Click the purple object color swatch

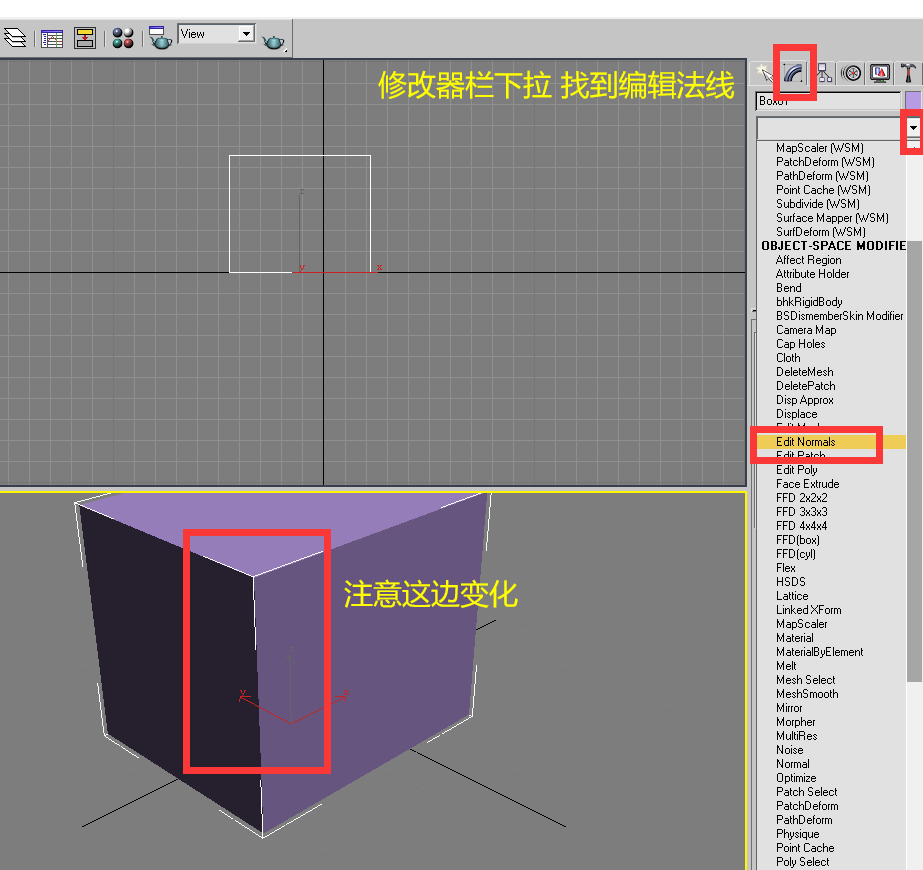point(913,101)
